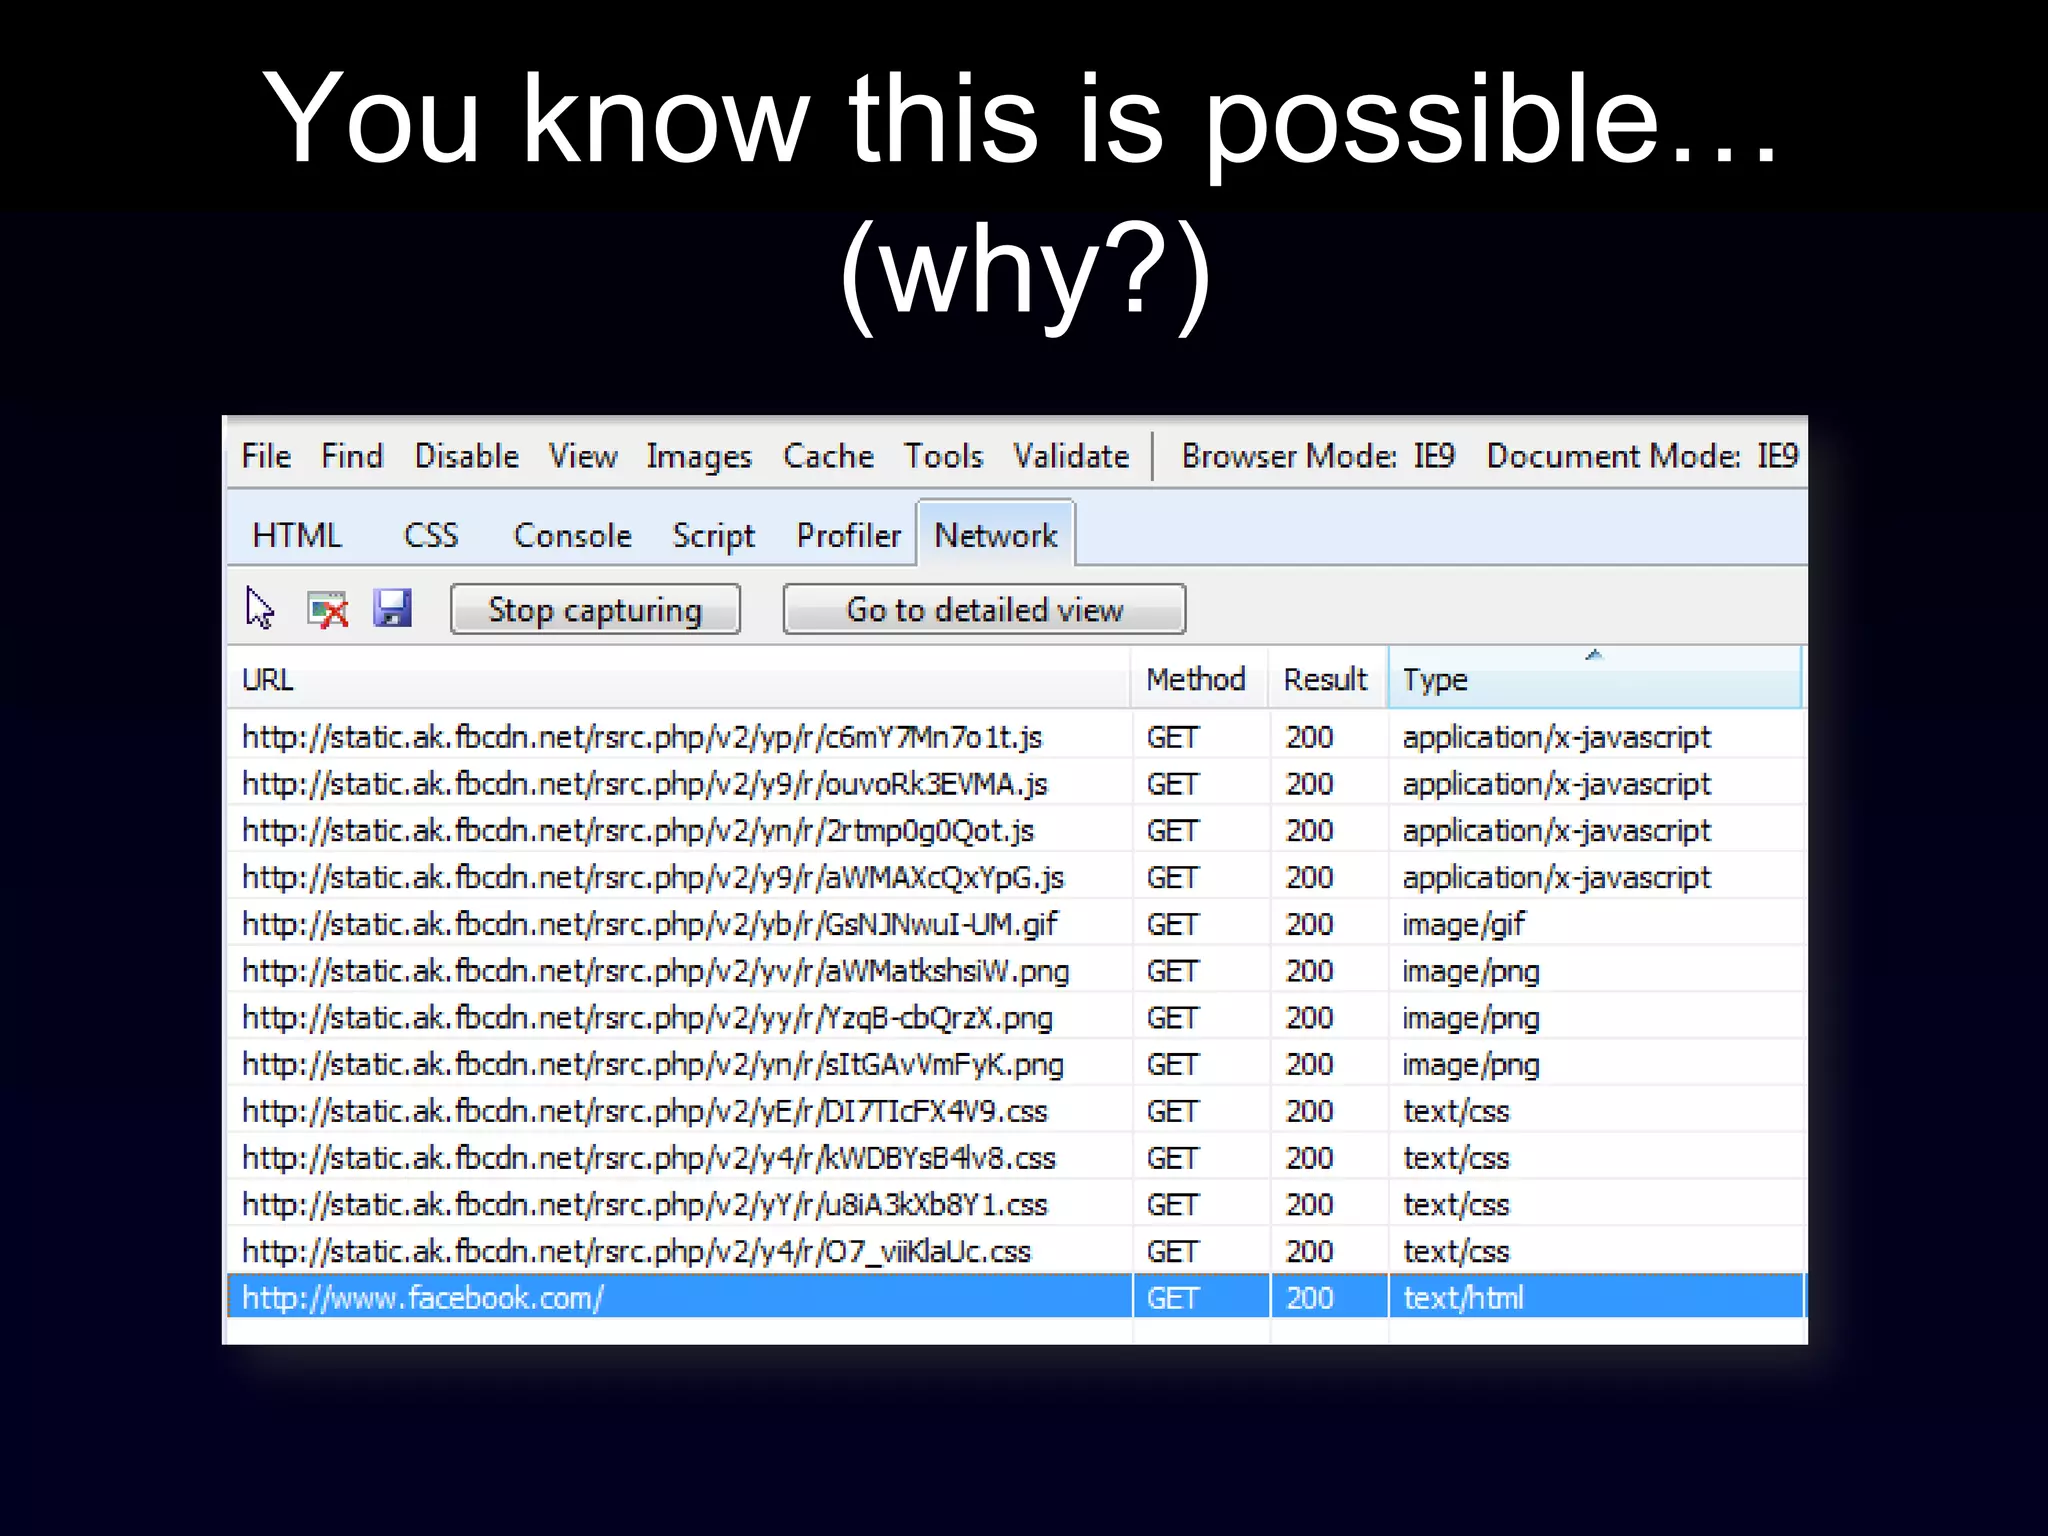2048x1536 pixels.
Task: Click the select element arrow icon
Action: point(260,608)
